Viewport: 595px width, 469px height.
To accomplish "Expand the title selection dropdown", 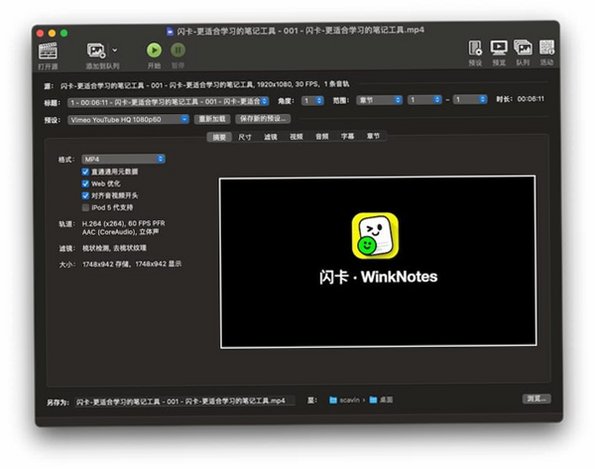I will click(168, 102).
